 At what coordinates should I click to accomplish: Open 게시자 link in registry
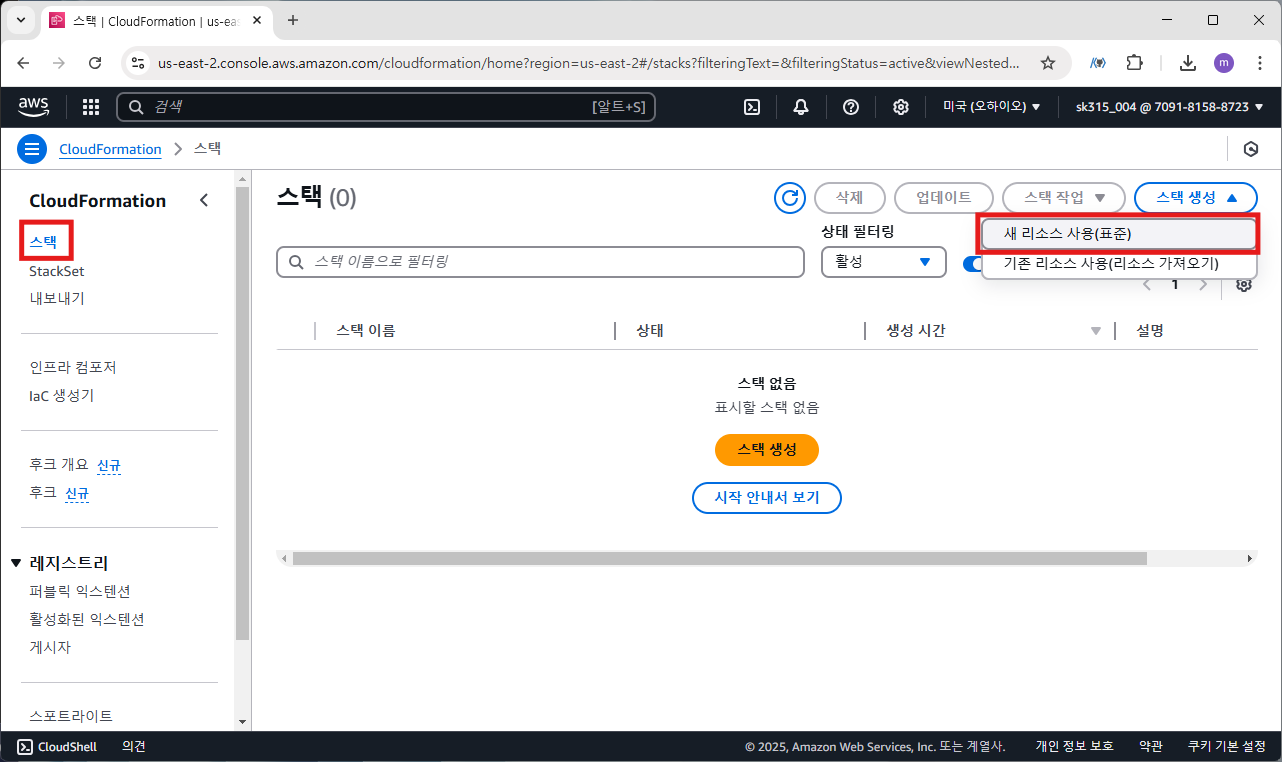tap(50, 647)
